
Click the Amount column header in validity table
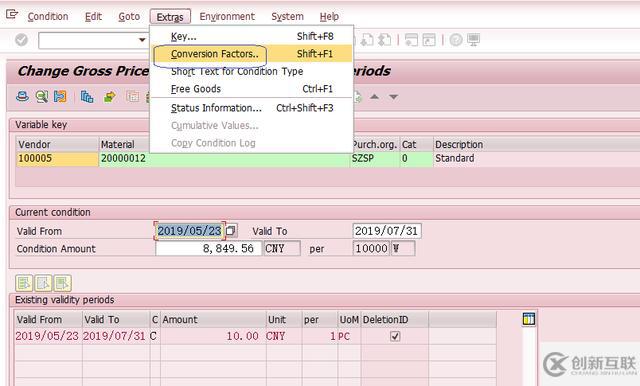(213, 319)
